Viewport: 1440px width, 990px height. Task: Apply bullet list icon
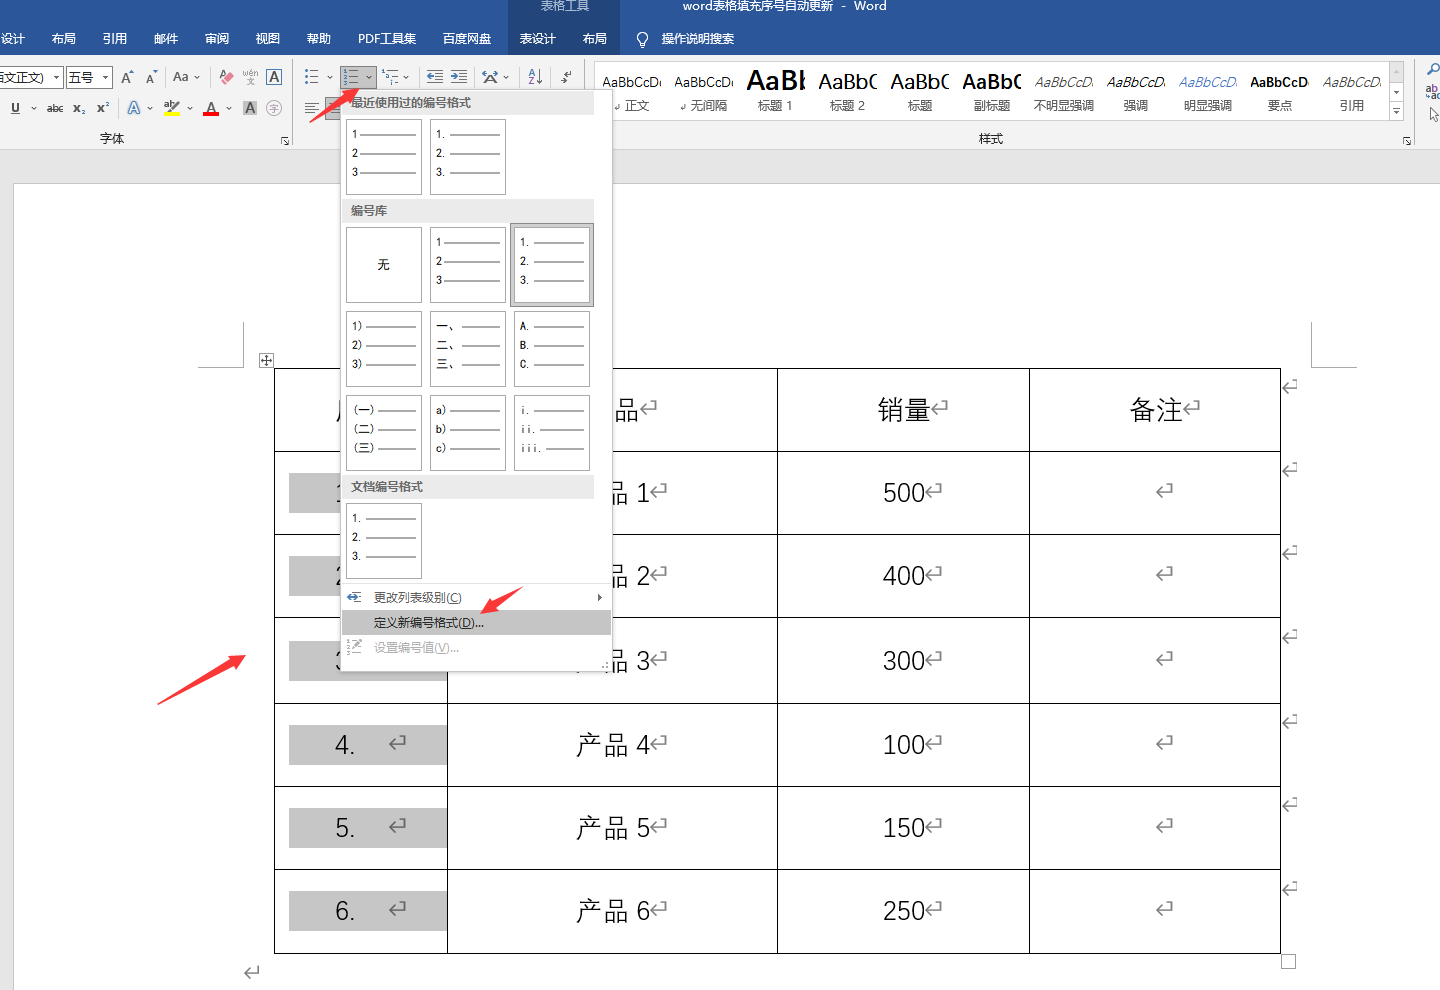point(312,77)
